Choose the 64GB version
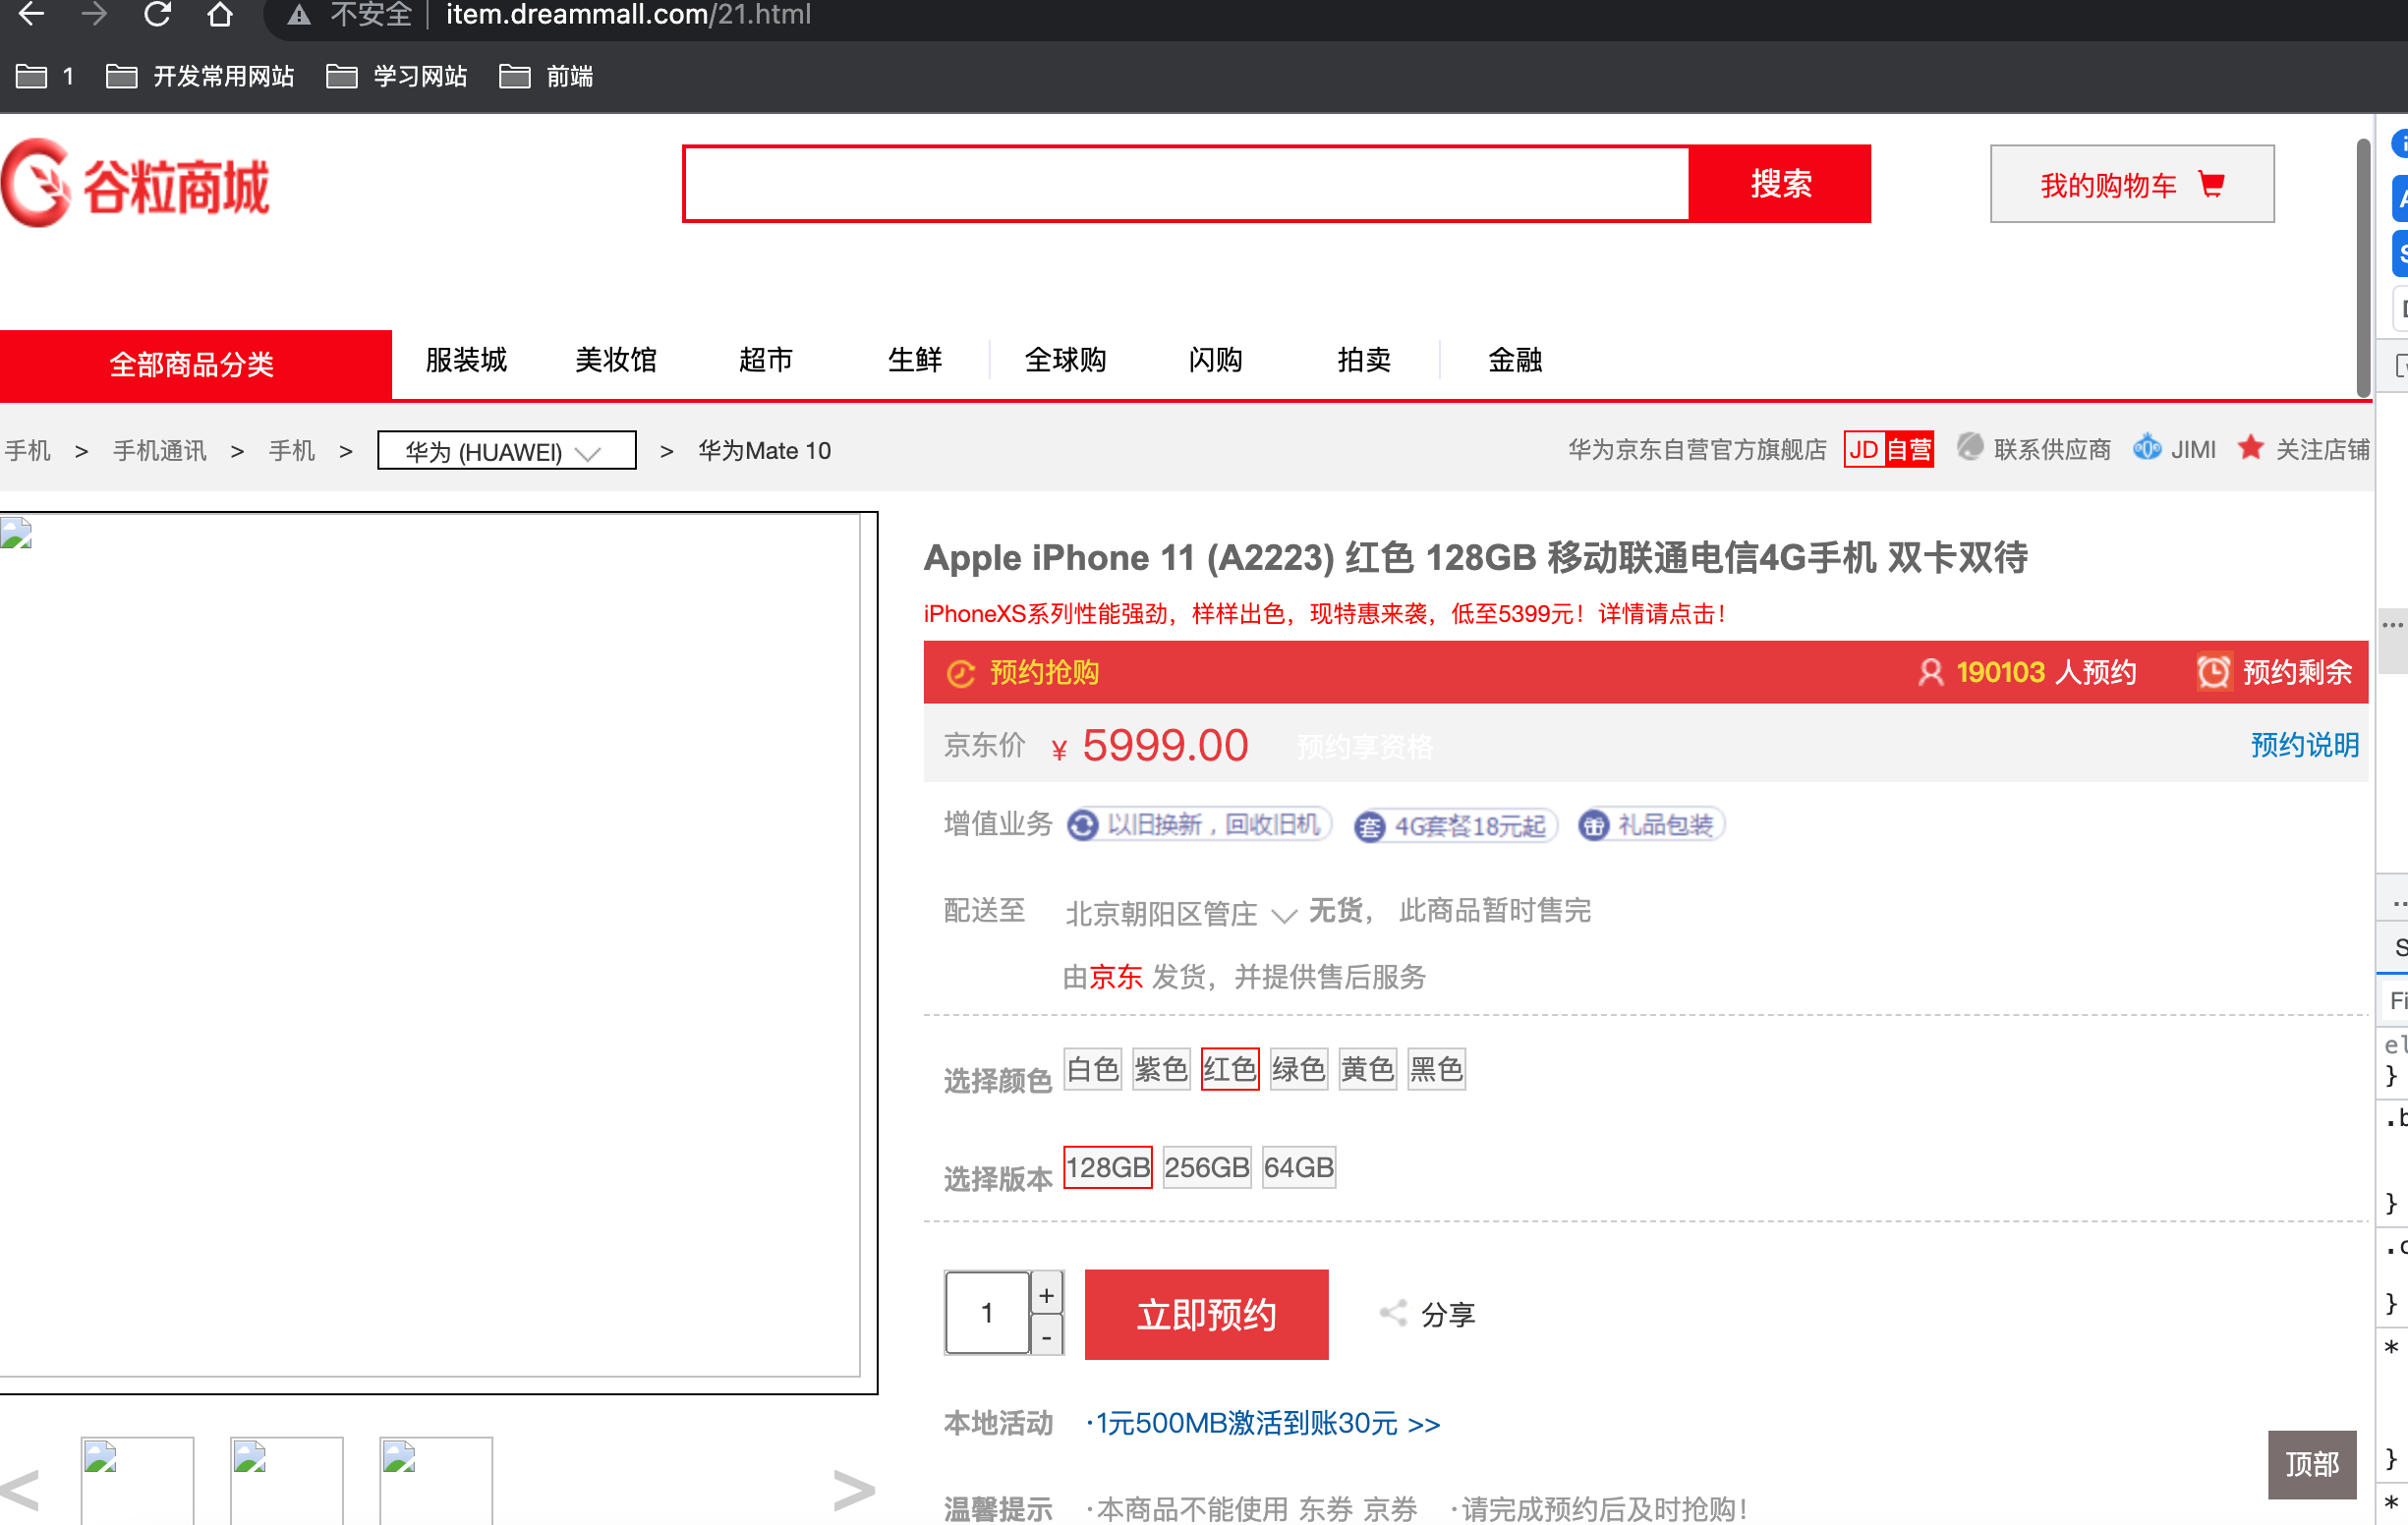 (x=1298, y=1167)
